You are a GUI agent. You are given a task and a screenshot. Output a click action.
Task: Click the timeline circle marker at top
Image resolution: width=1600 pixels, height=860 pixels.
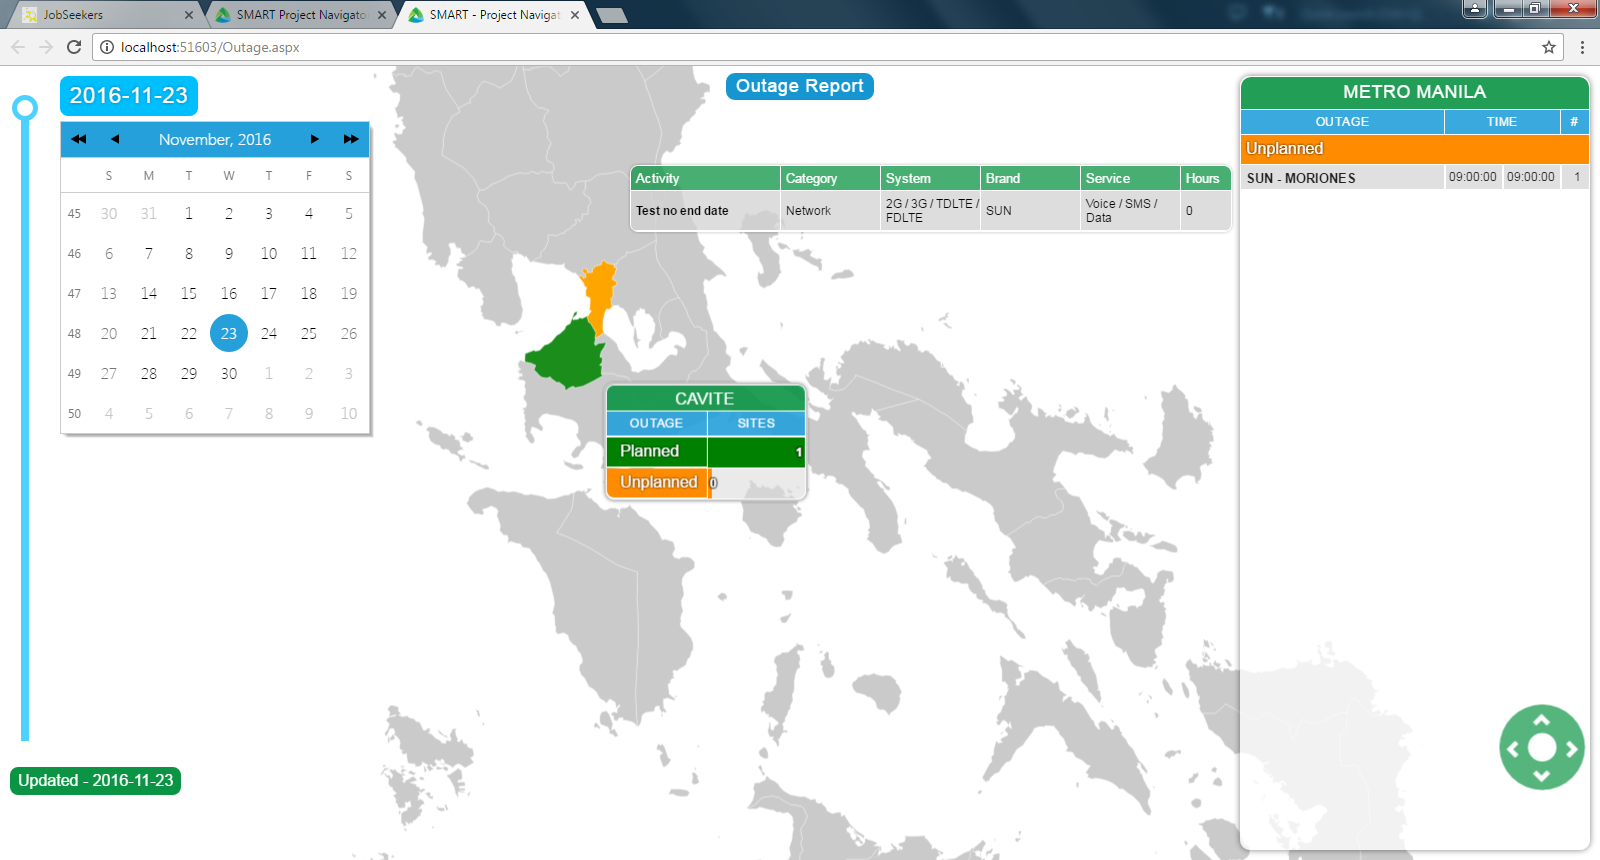pyautogui.click(x=25, y=108)
